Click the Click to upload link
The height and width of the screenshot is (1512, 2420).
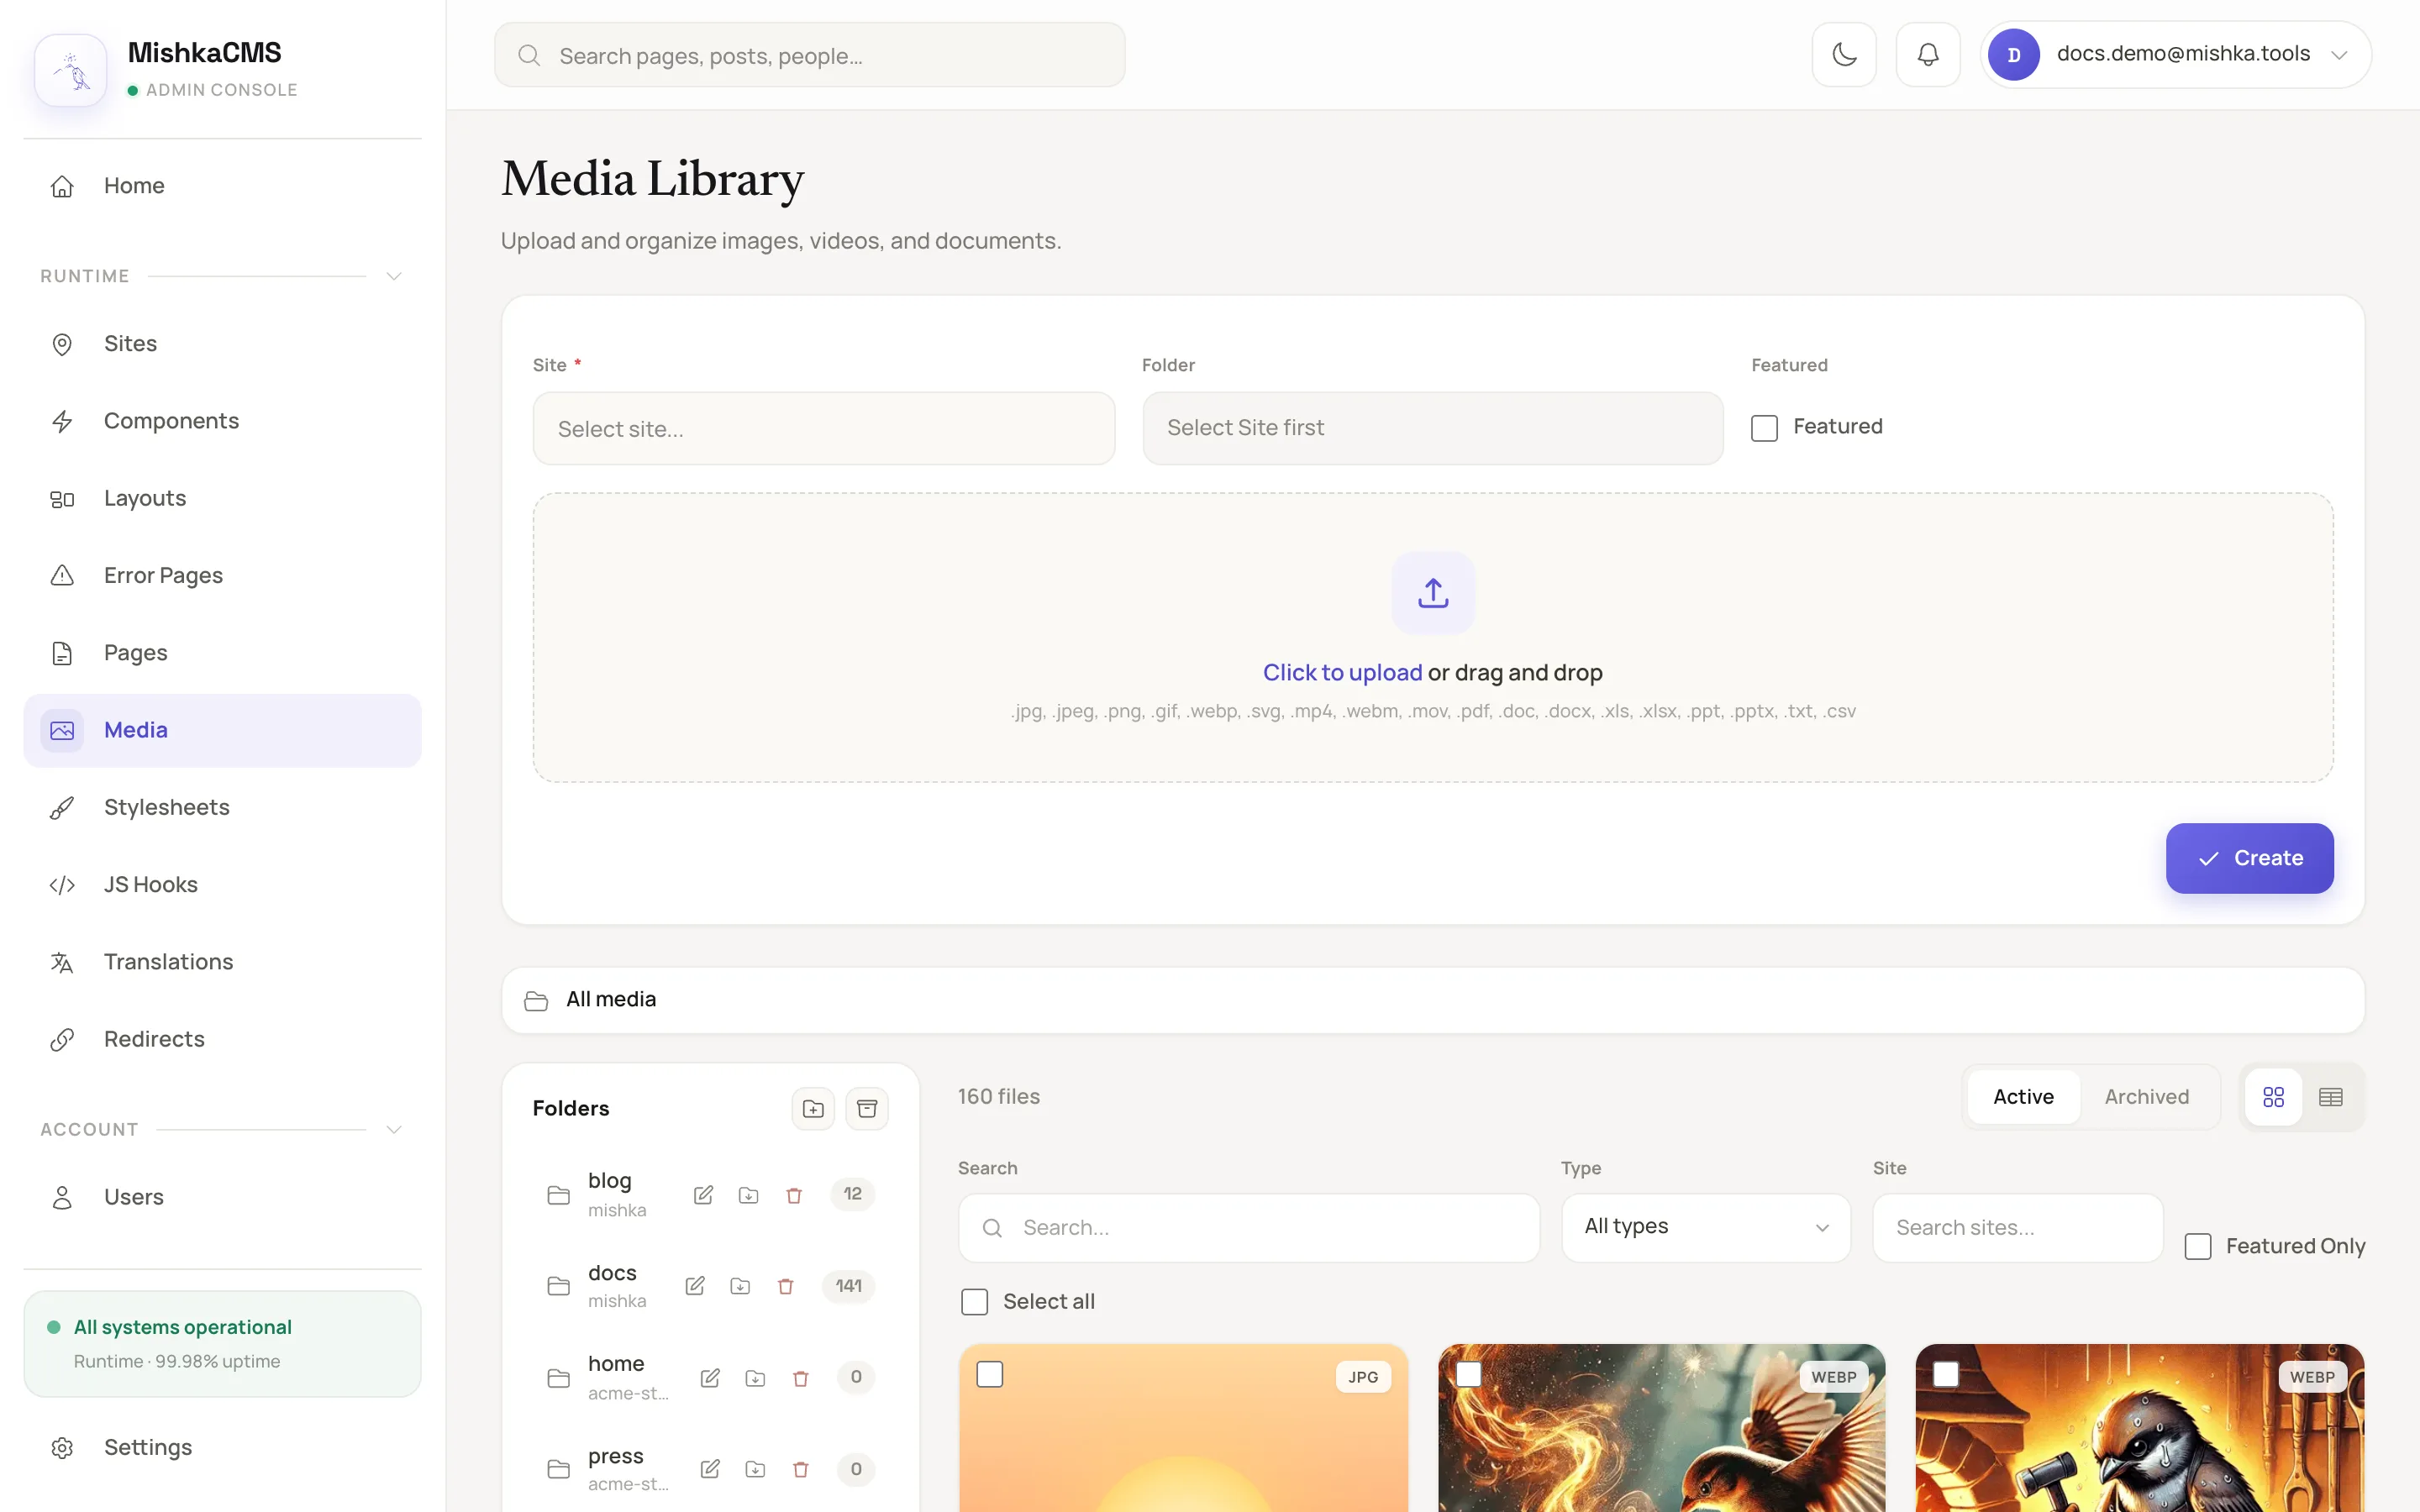pos(1342,672)
